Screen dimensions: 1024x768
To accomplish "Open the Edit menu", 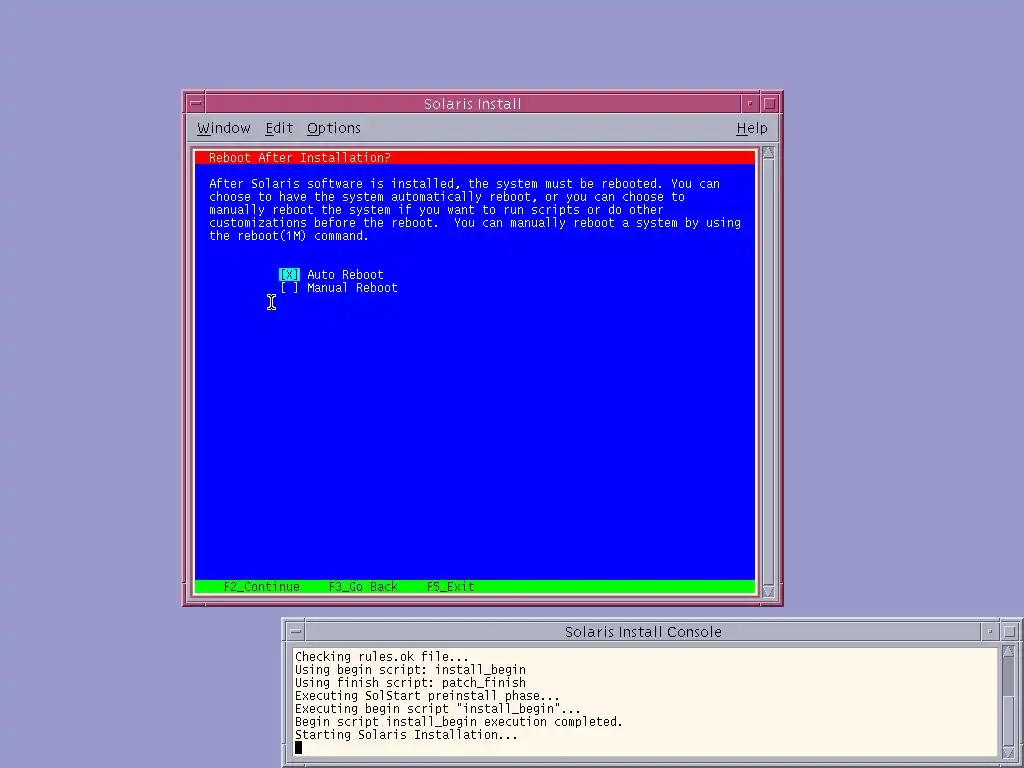I will coord(279,128).
